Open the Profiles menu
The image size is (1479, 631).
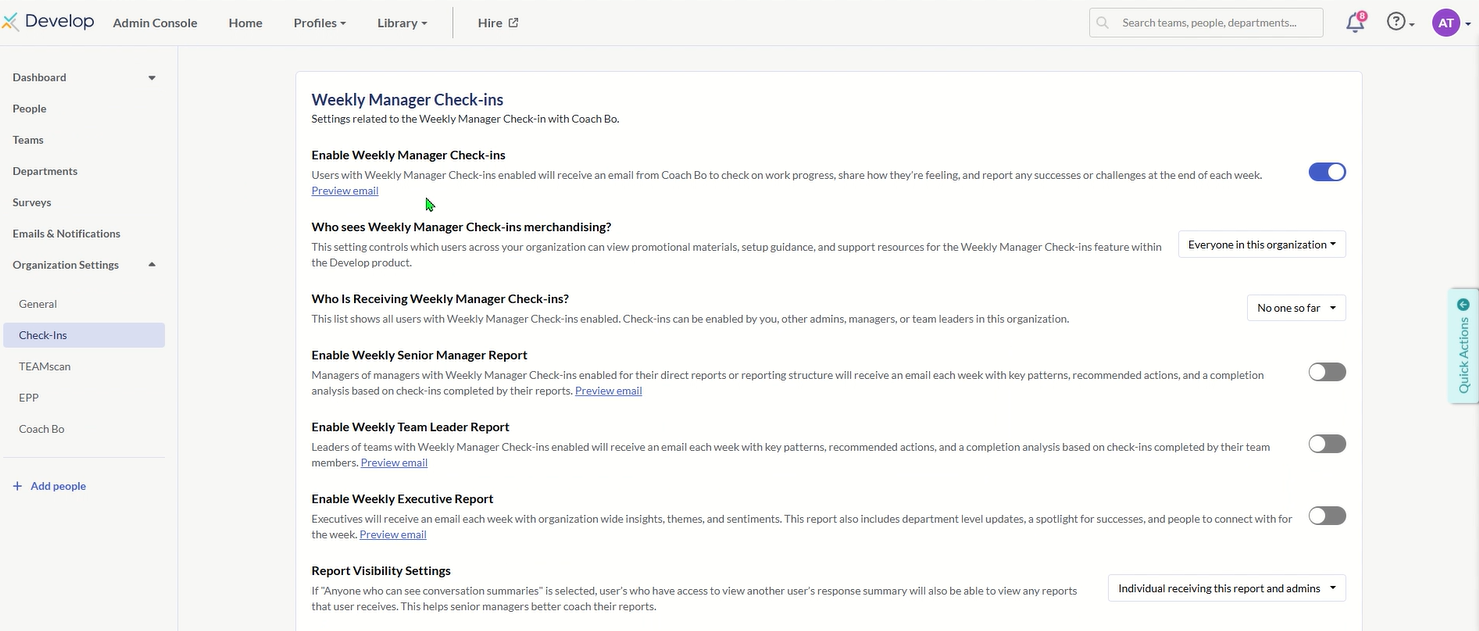click(x=319, y=23)
